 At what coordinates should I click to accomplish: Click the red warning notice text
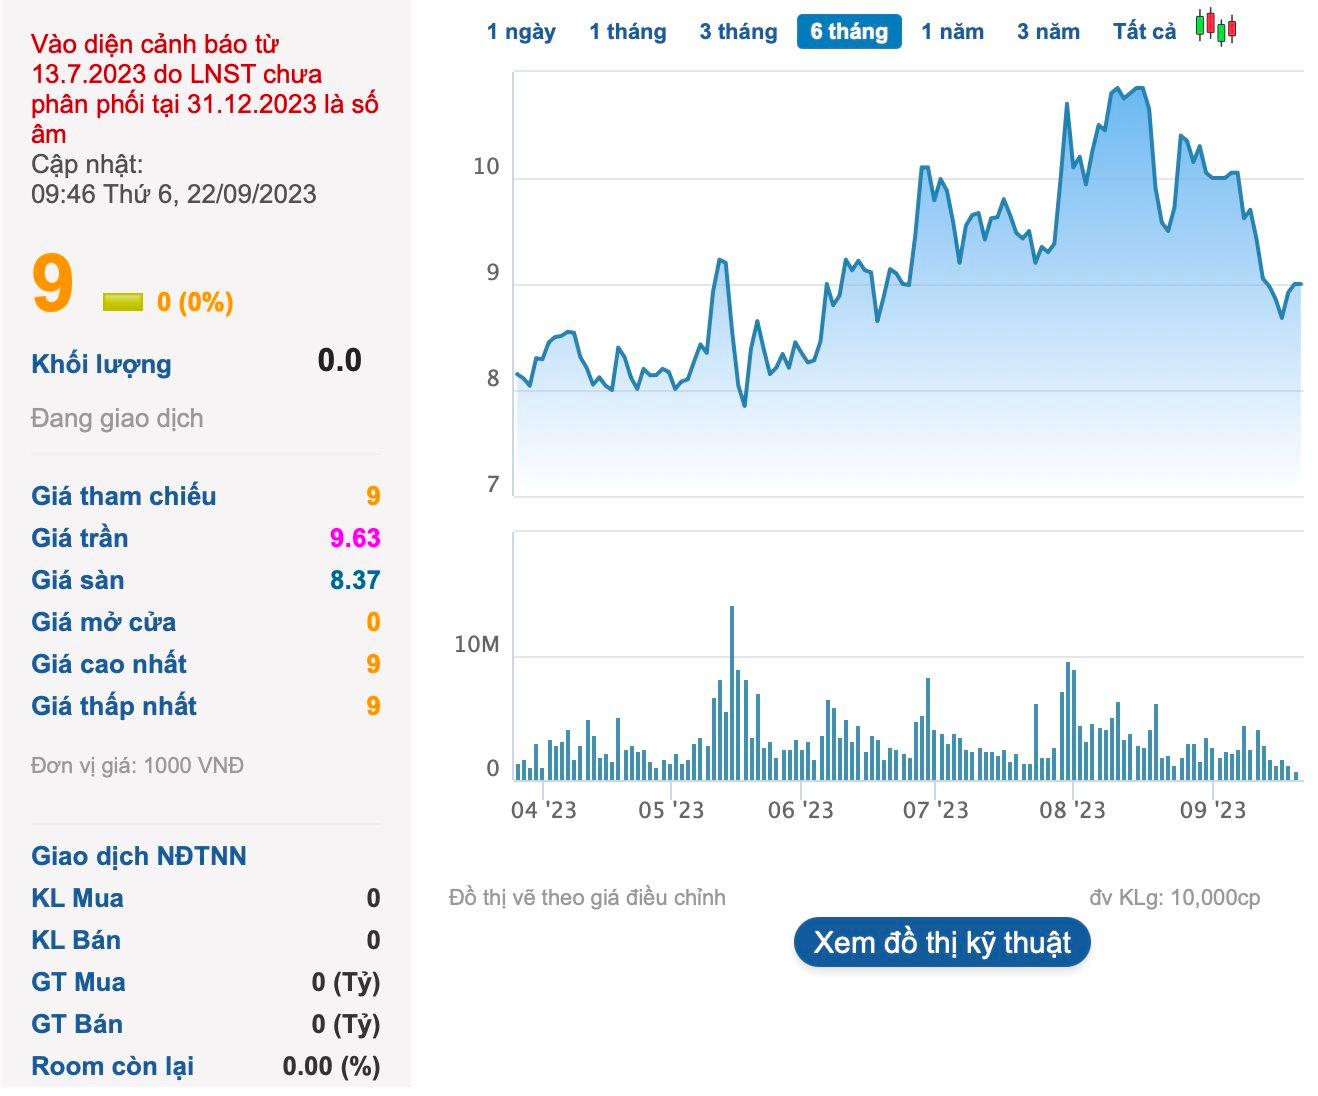[x=204, y=89]
